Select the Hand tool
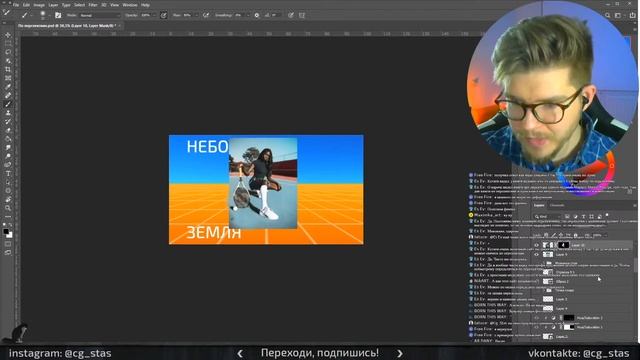This screenshot has width=640, height=360. point(8,200)
